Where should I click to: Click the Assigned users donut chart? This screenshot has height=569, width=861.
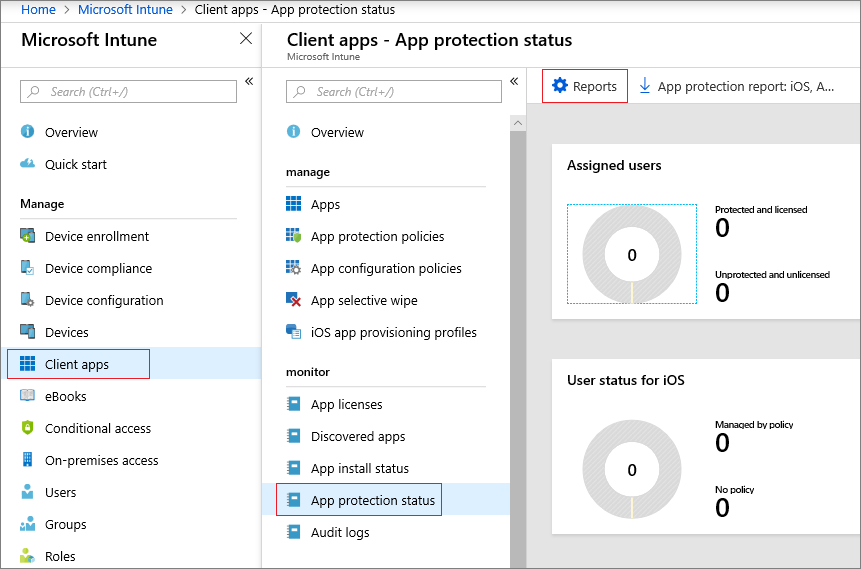pyautogui.click(x=632, y=254)
